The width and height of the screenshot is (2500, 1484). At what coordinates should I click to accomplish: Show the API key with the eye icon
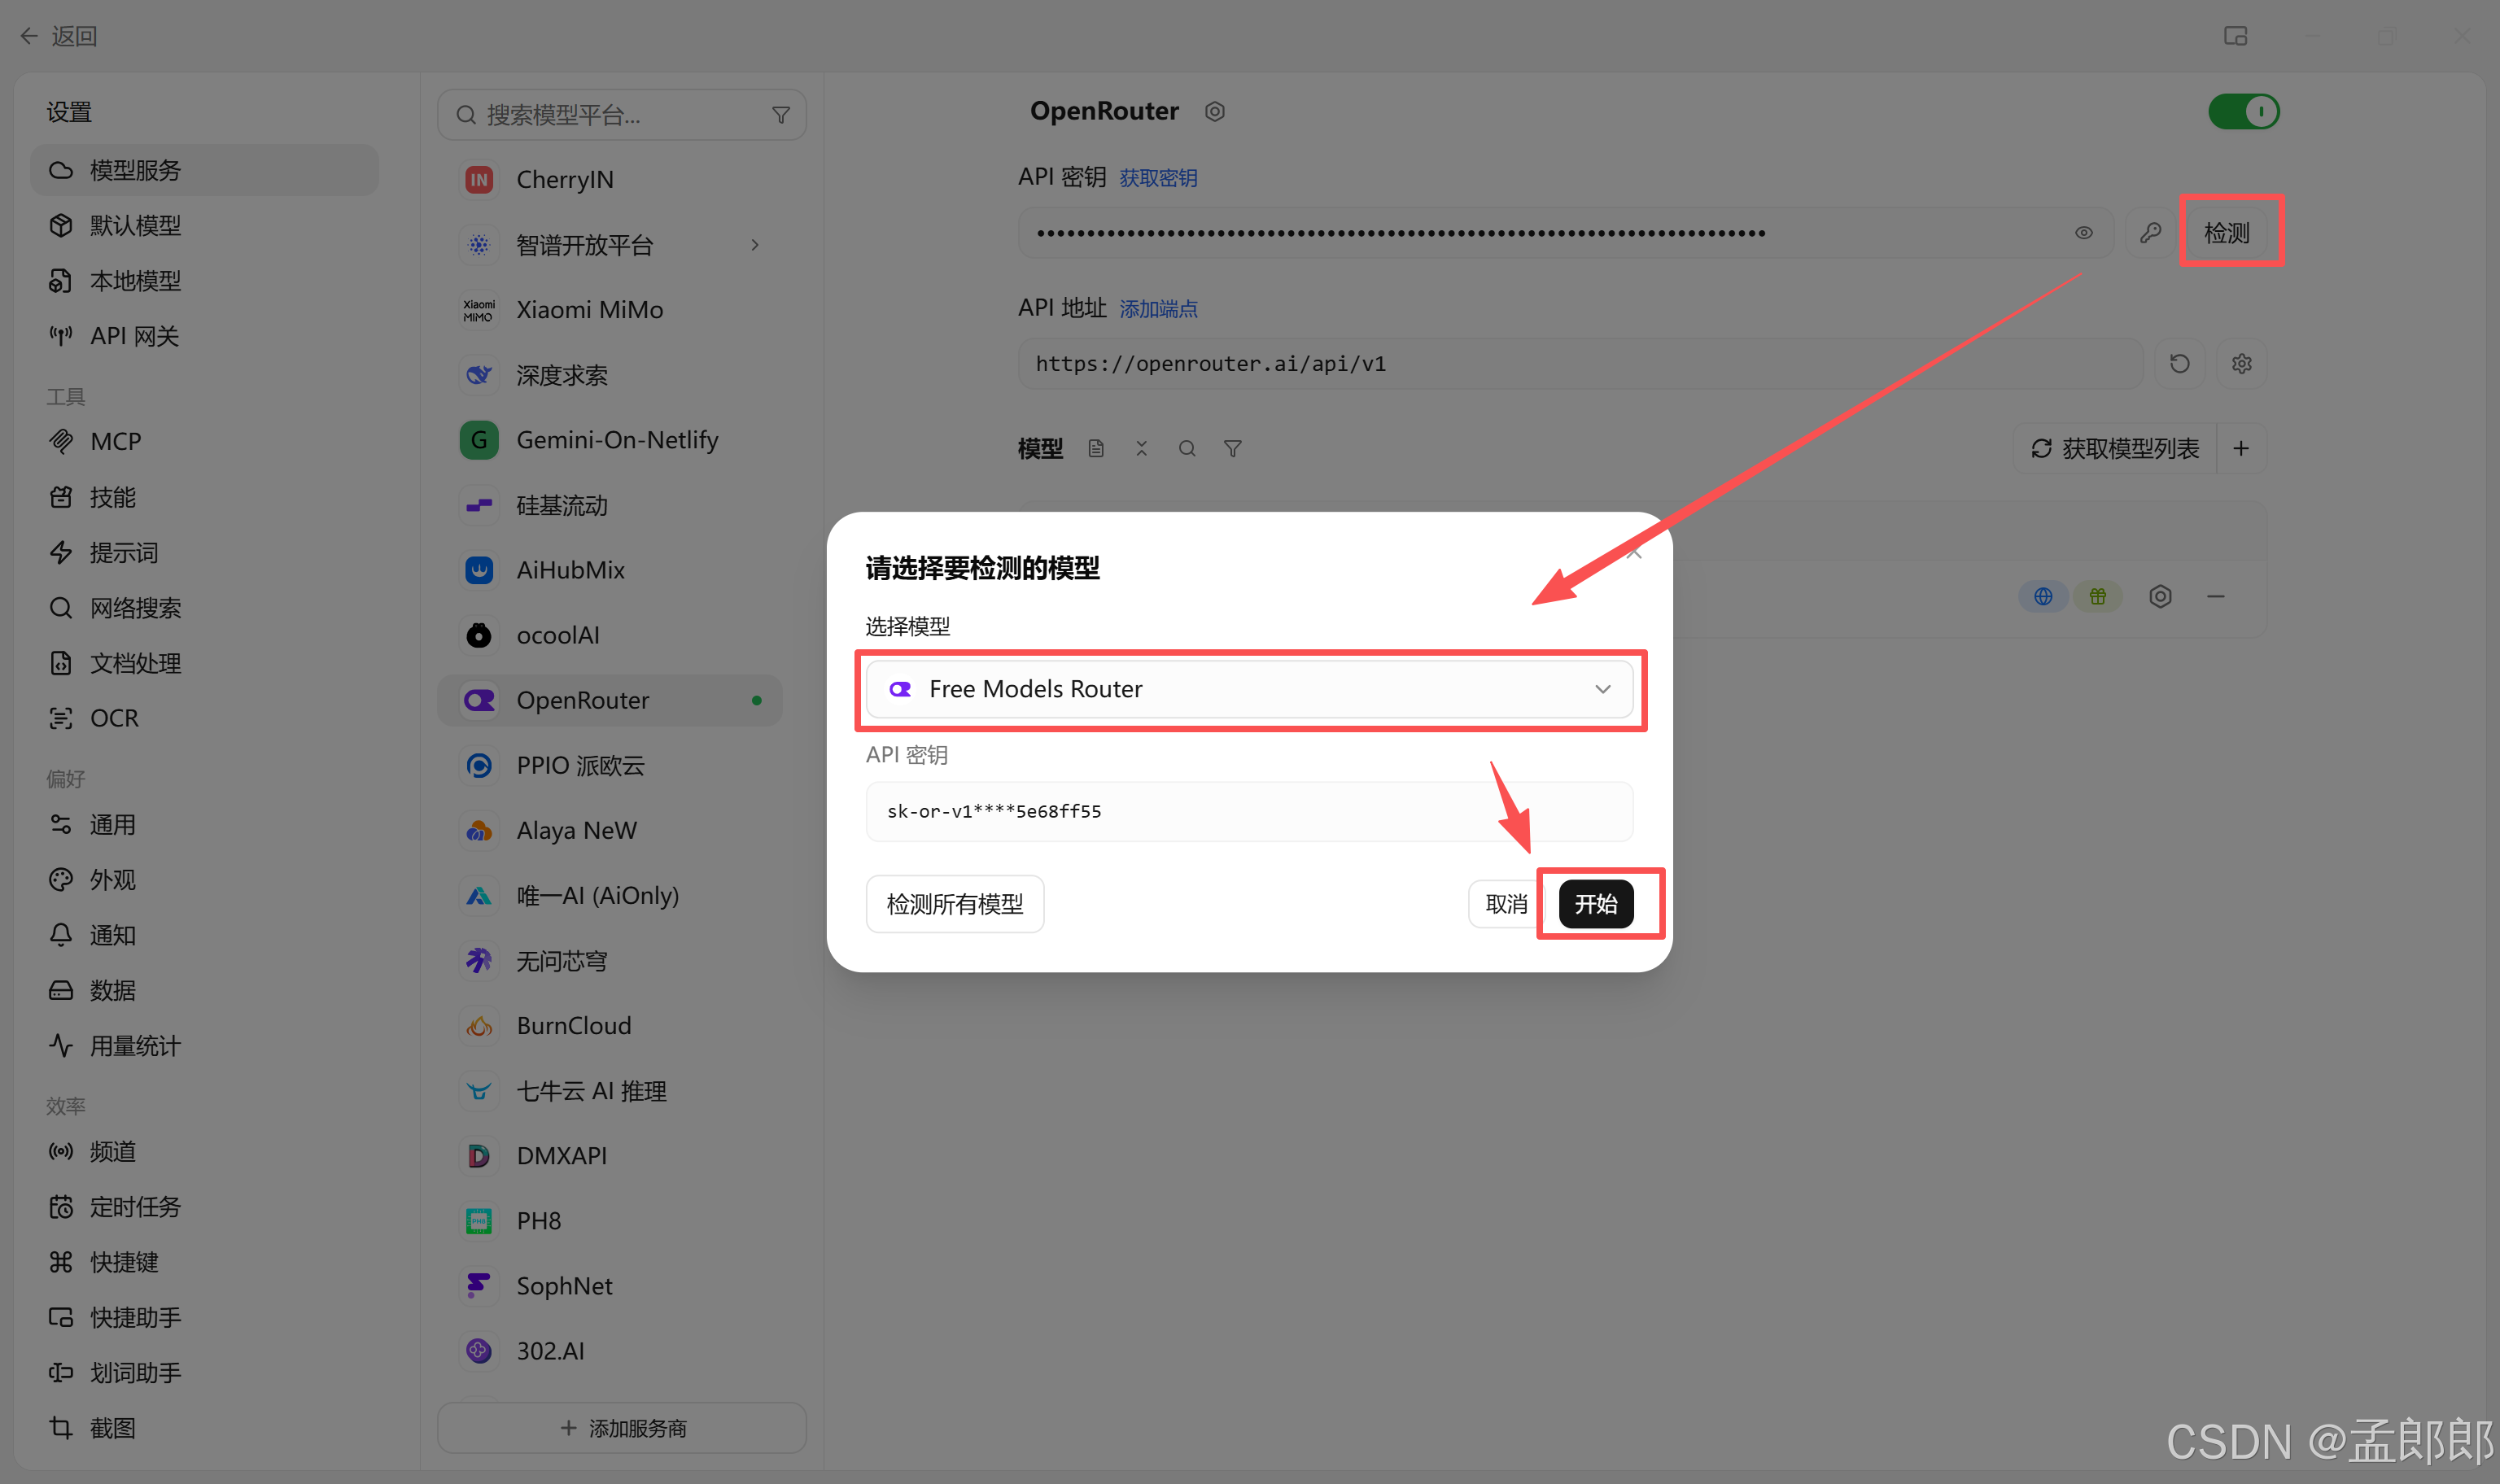tap(2083, 233)
